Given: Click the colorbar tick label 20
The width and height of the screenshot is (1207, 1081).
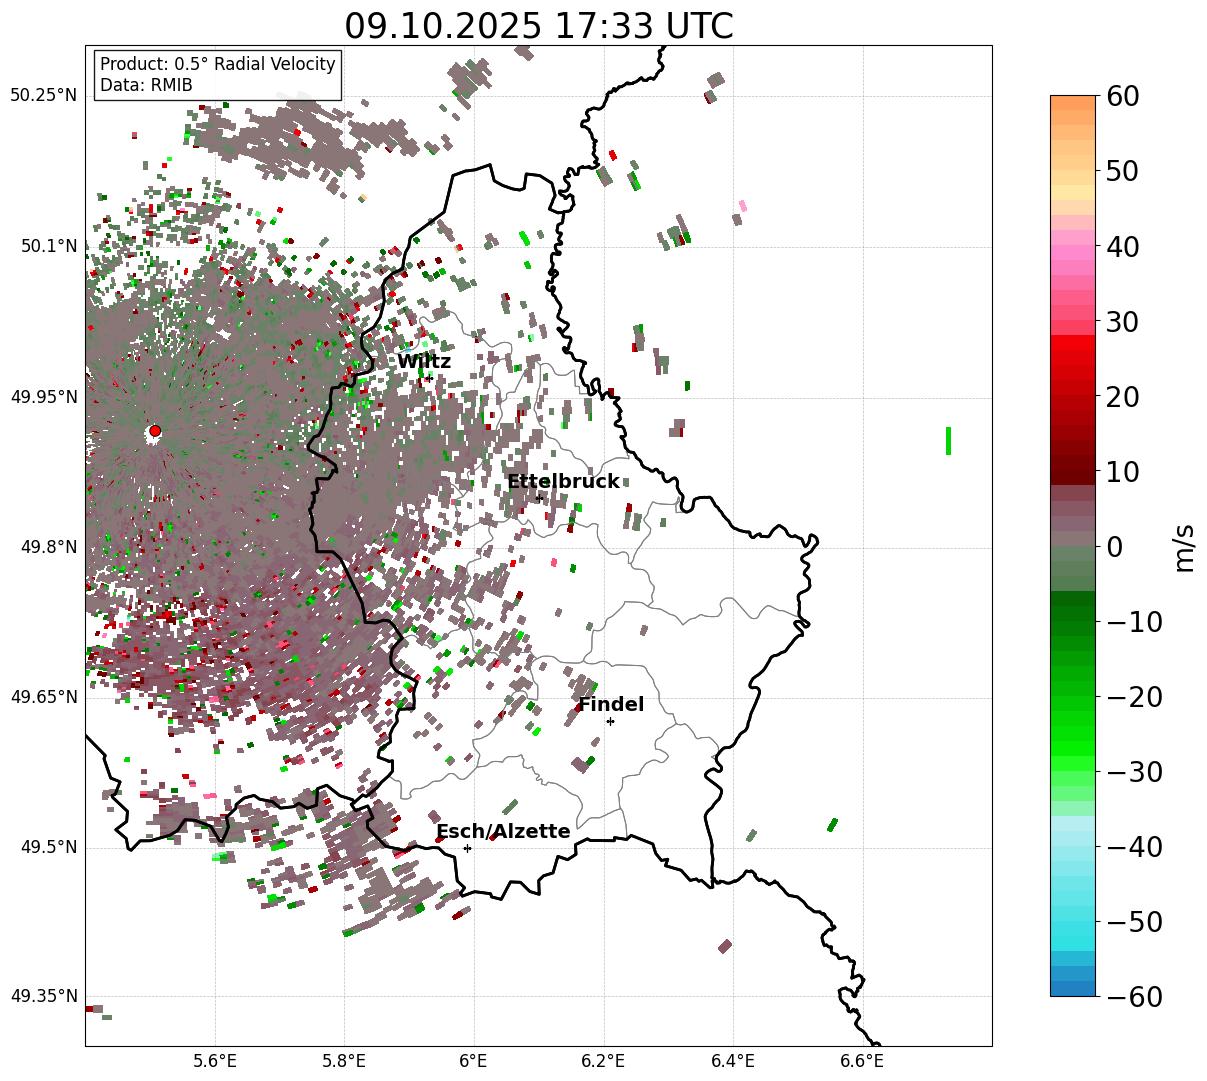Looking at the screenshot, I should coord(1121,396).
